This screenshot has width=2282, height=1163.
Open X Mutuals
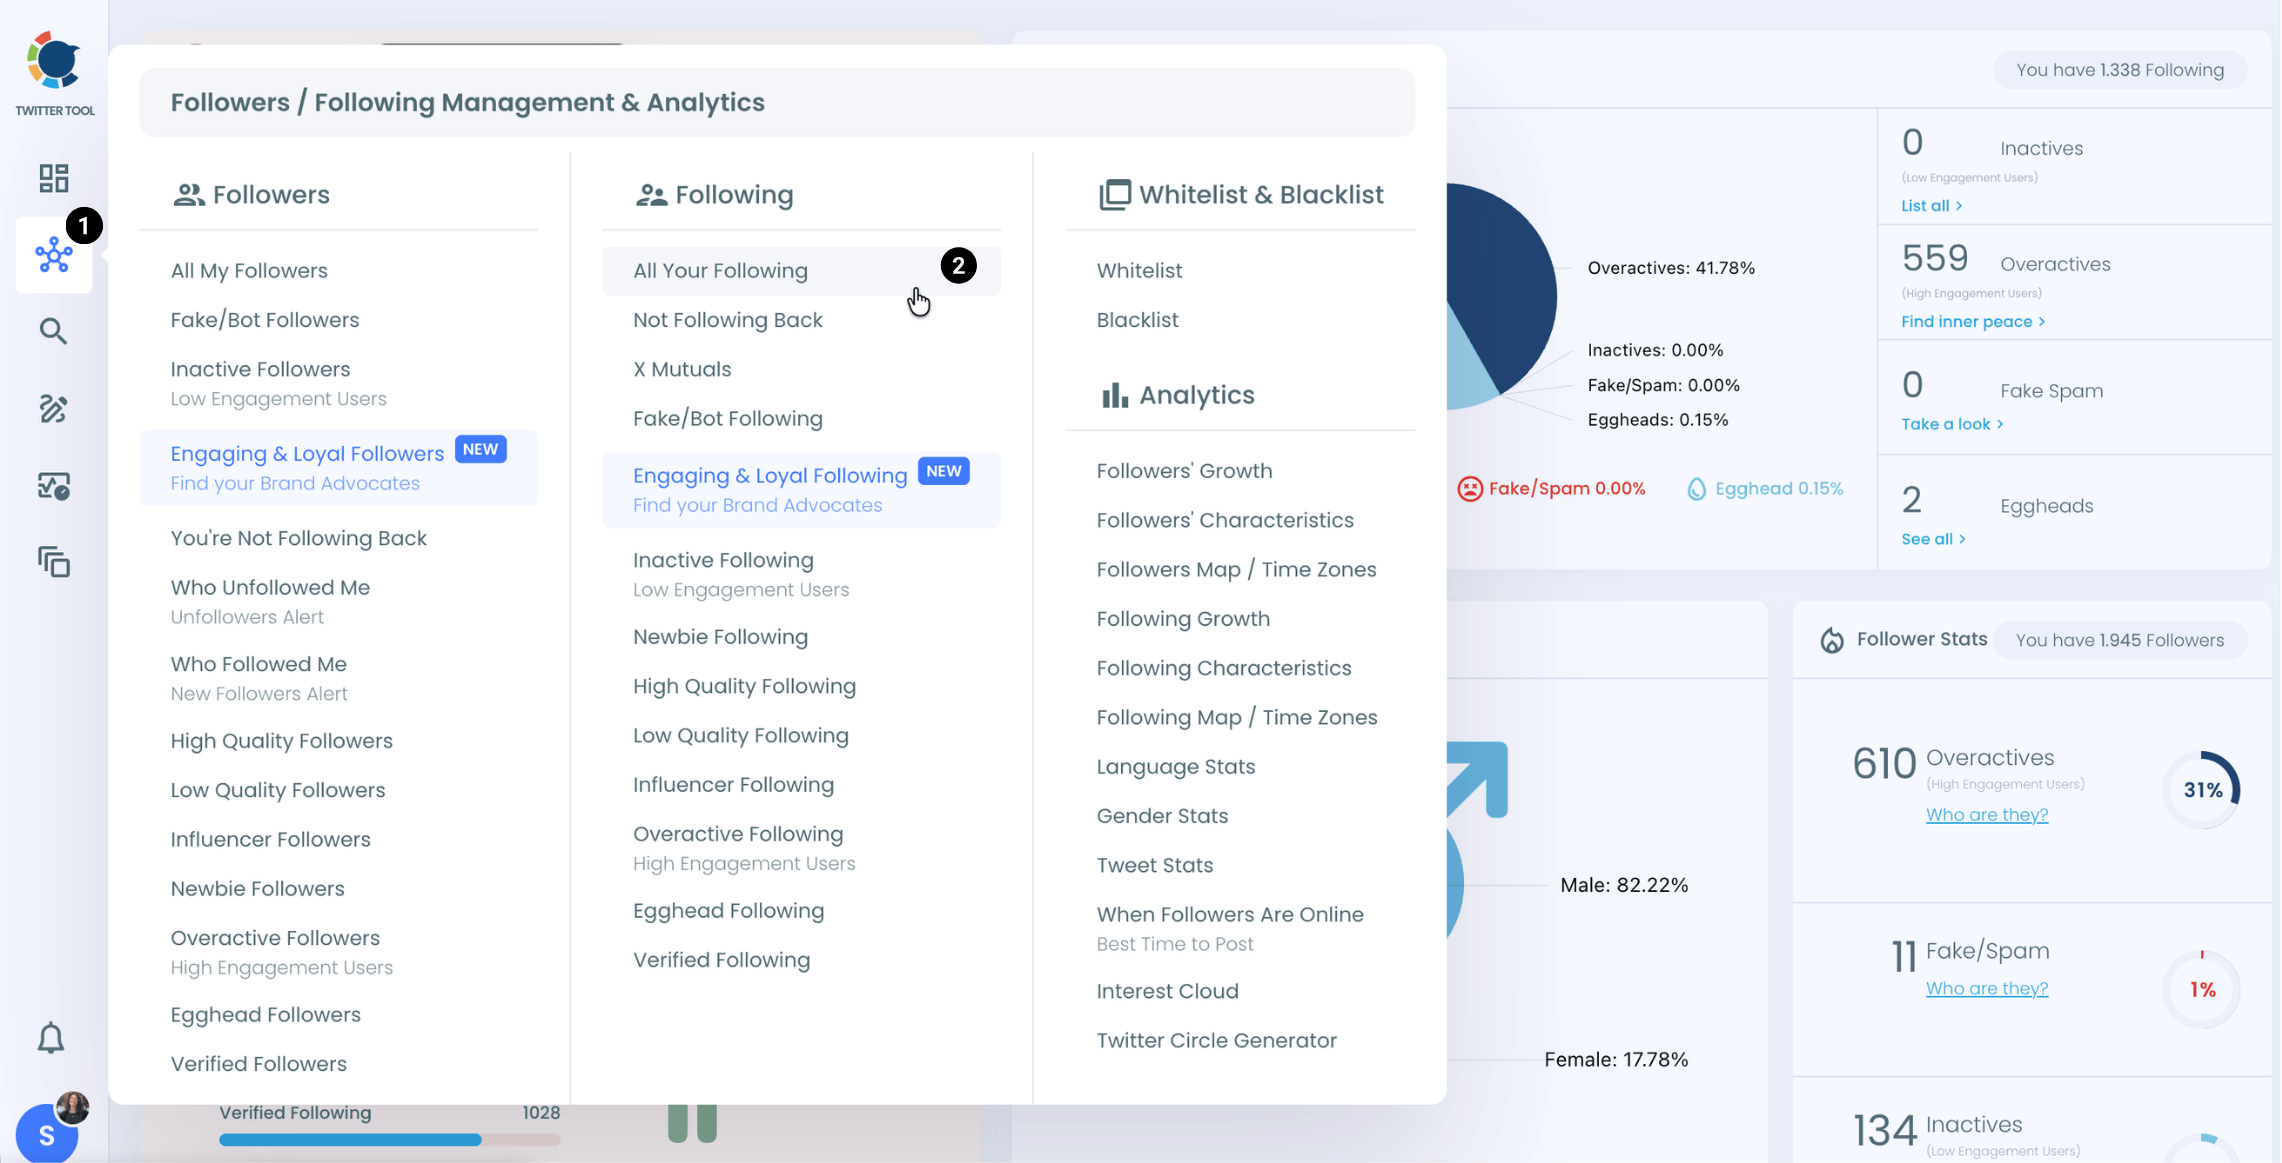coord(682,369)
